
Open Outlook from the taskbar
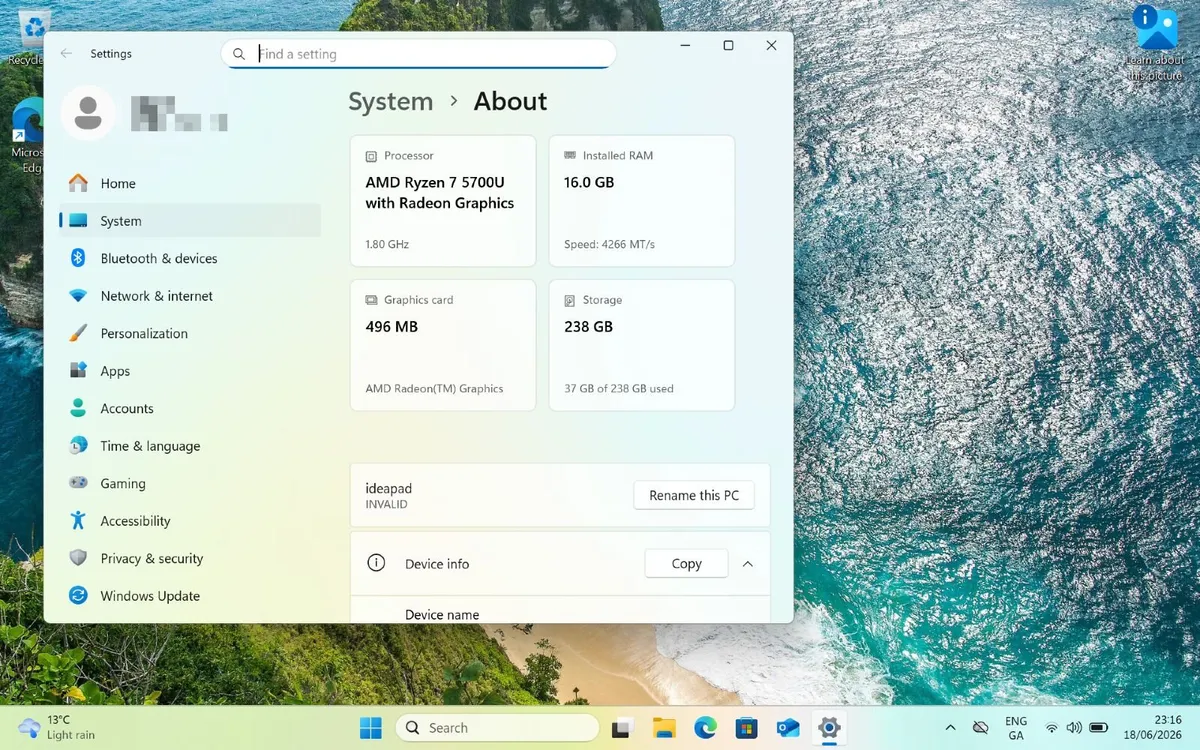click(x=788, y=728)
